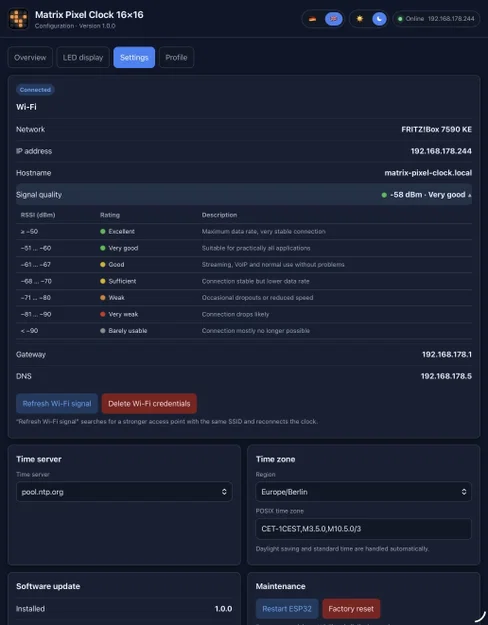The height and width of the screenshot is (625, 488).
Task: Click the < −90 RSSI cell
Action: pyautogui.click(x=30, y=331)
